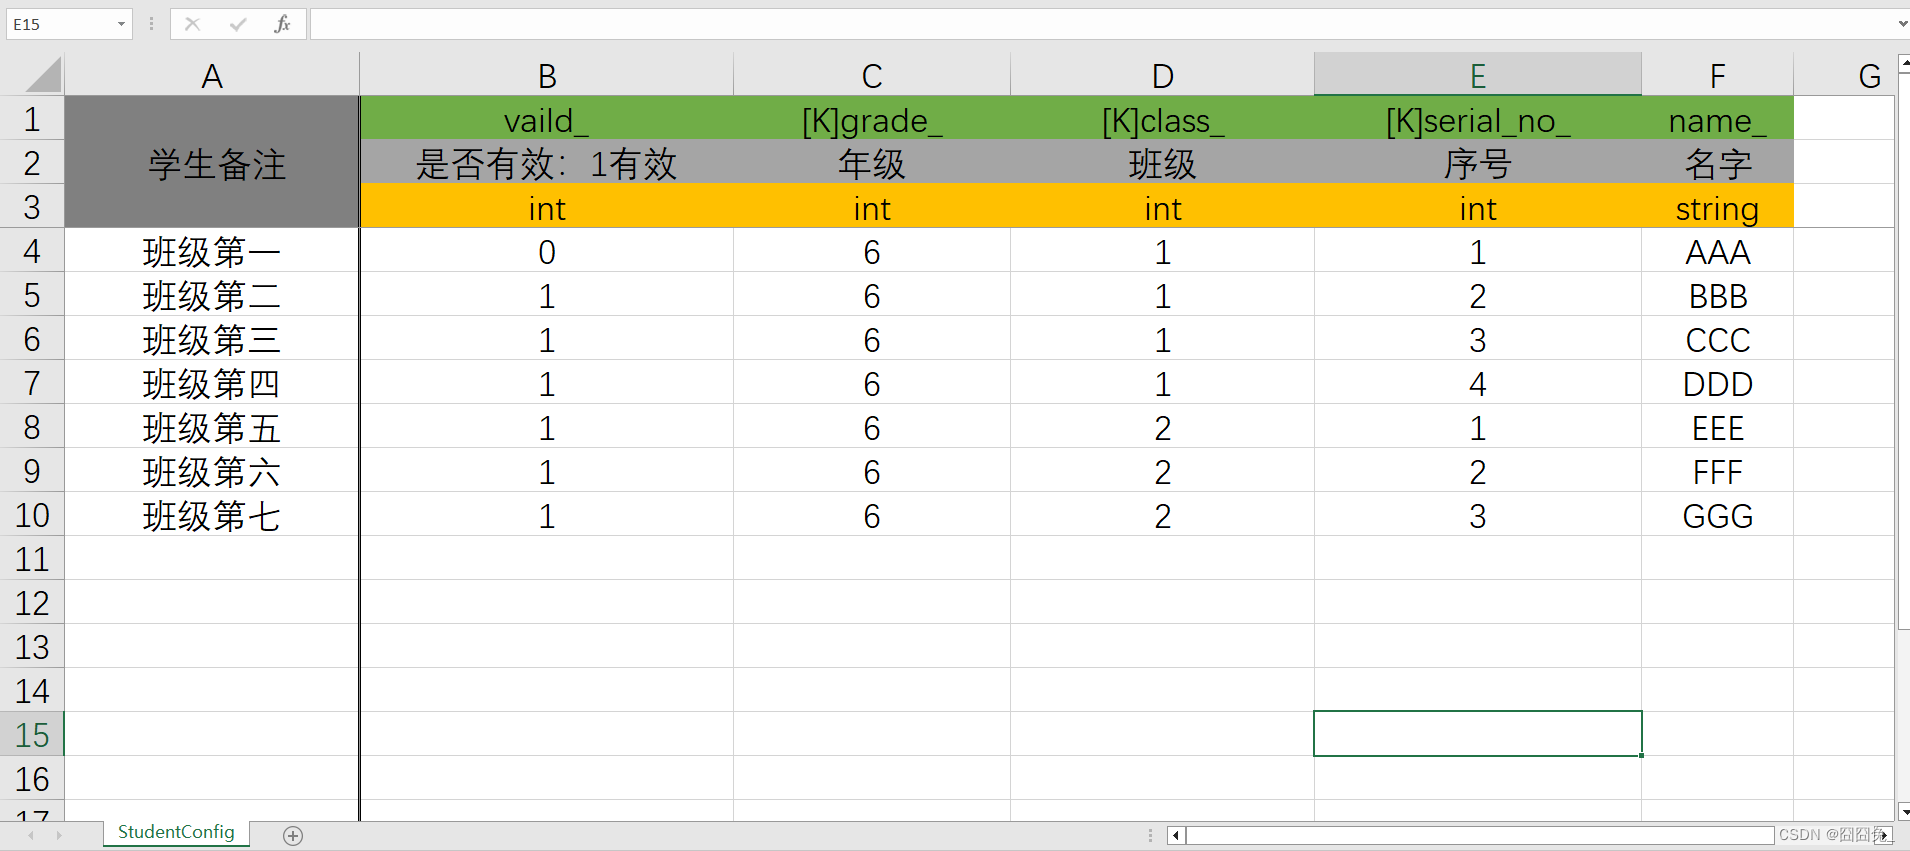Click the 'AAA' name cell
Screen dimensions: 1910x851
pyautogui.click(x=1717, y=251)
